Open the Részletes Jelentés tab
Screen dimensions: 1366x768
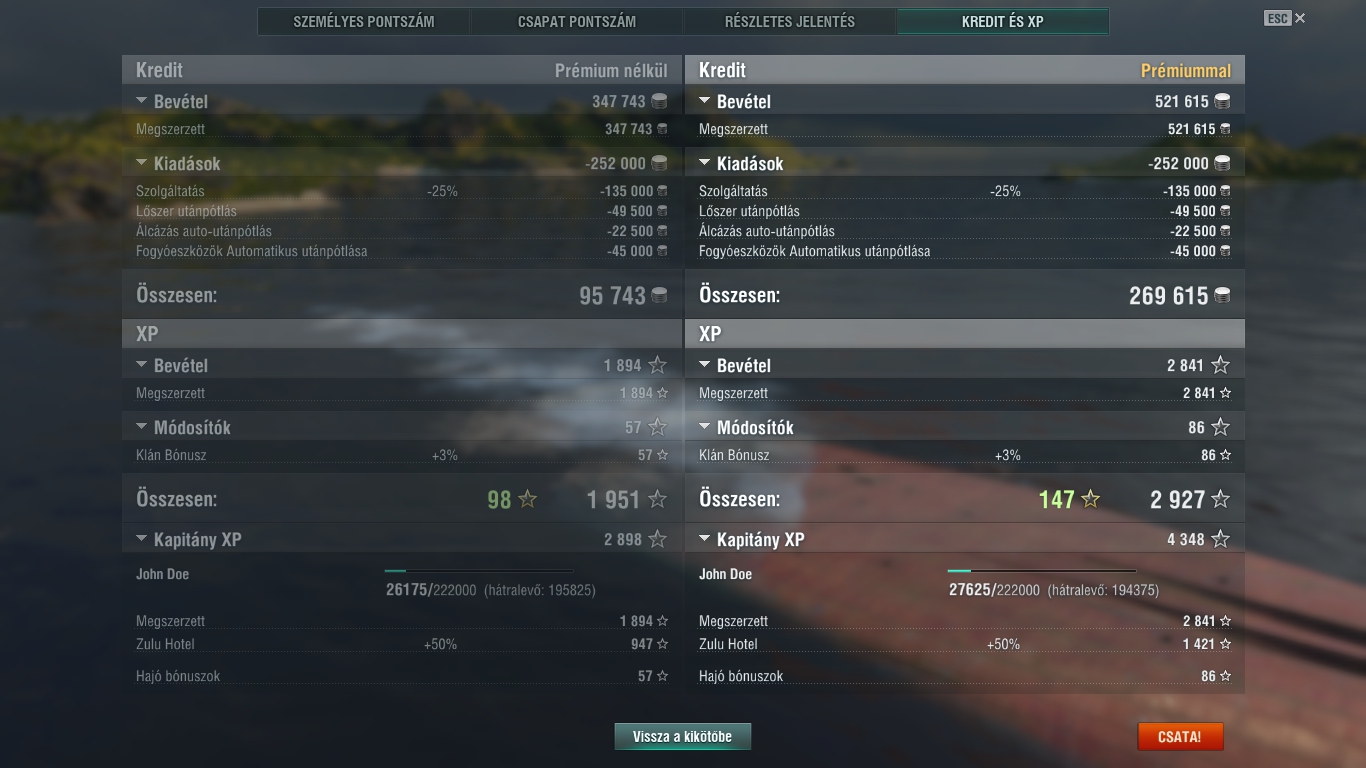pos(790,21)
